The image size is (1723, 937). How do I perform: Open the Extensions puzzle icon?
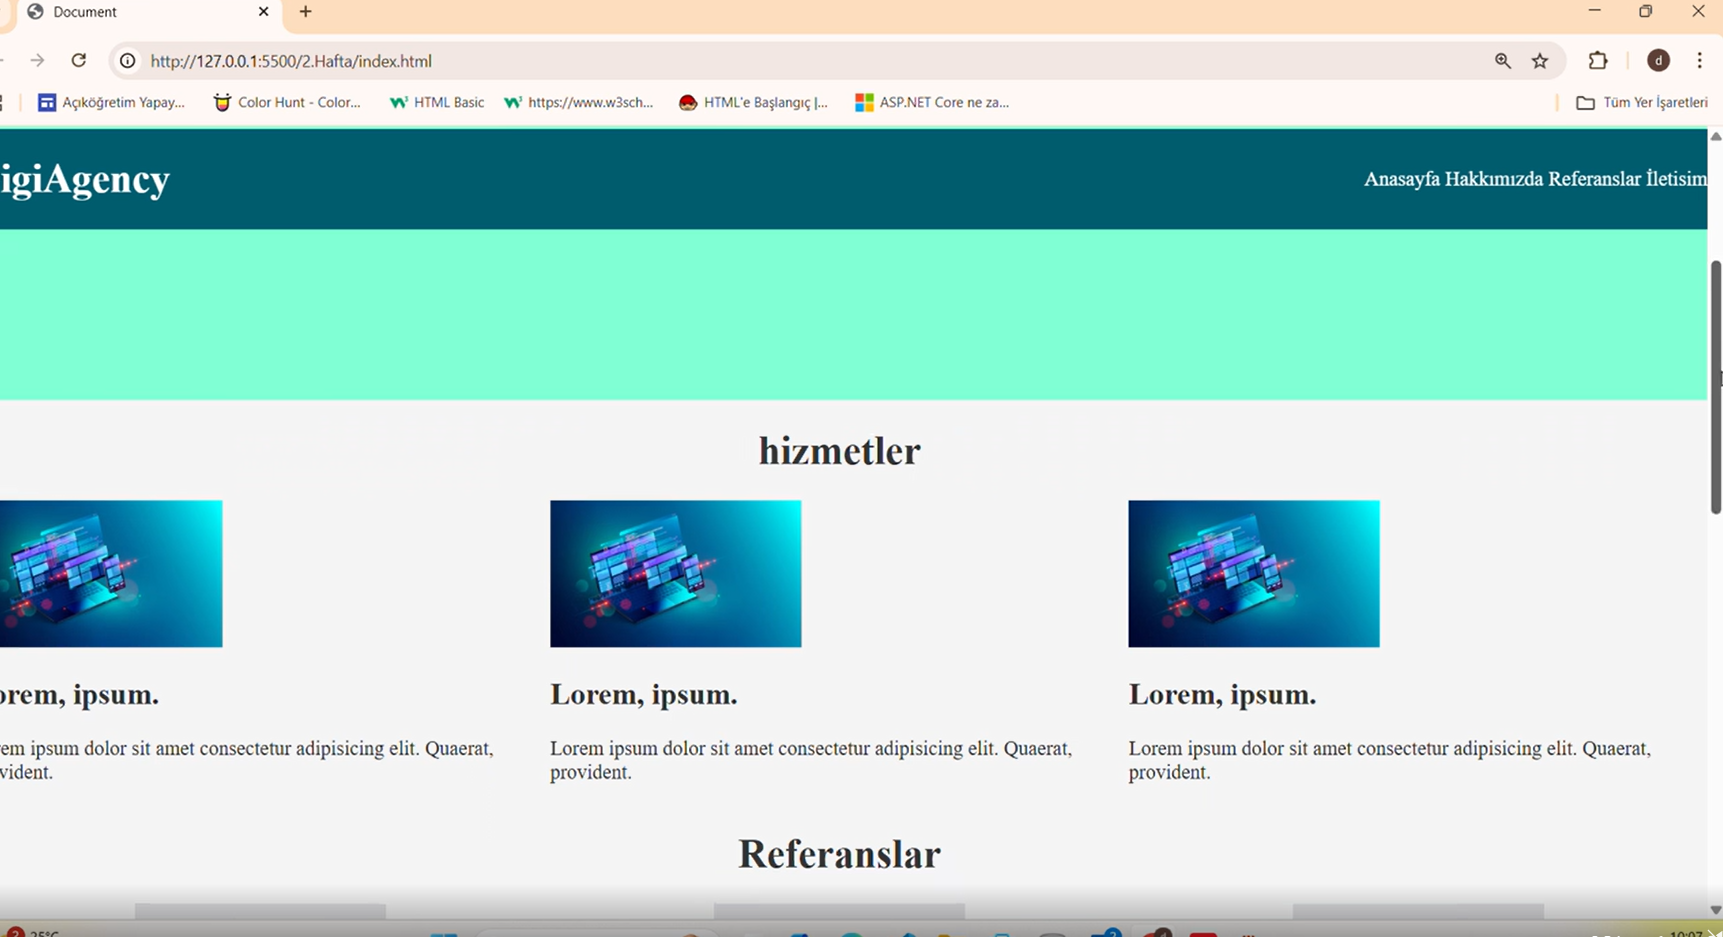(x=1598, y=61)
